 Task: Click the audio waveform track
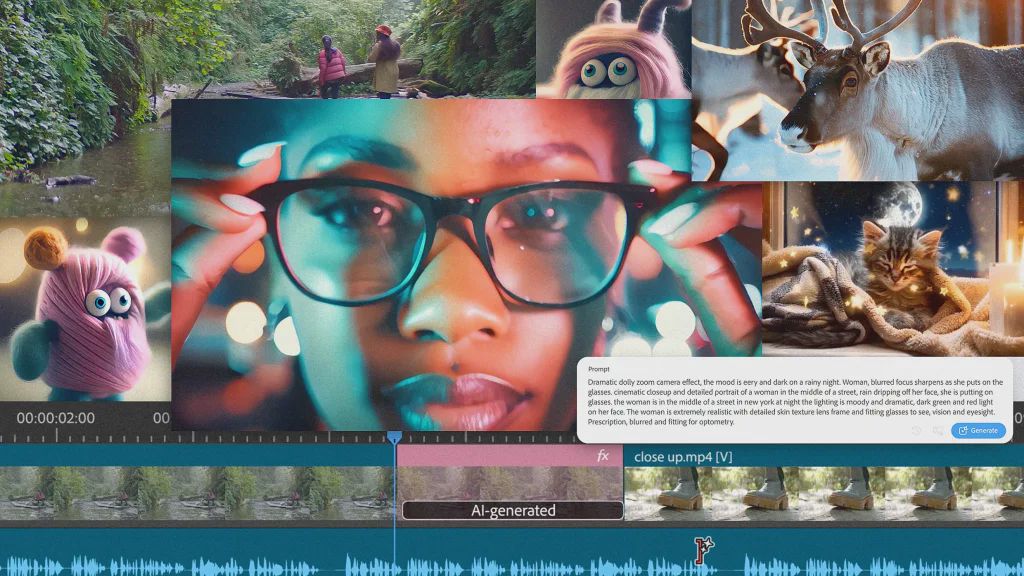click(512, 552)
